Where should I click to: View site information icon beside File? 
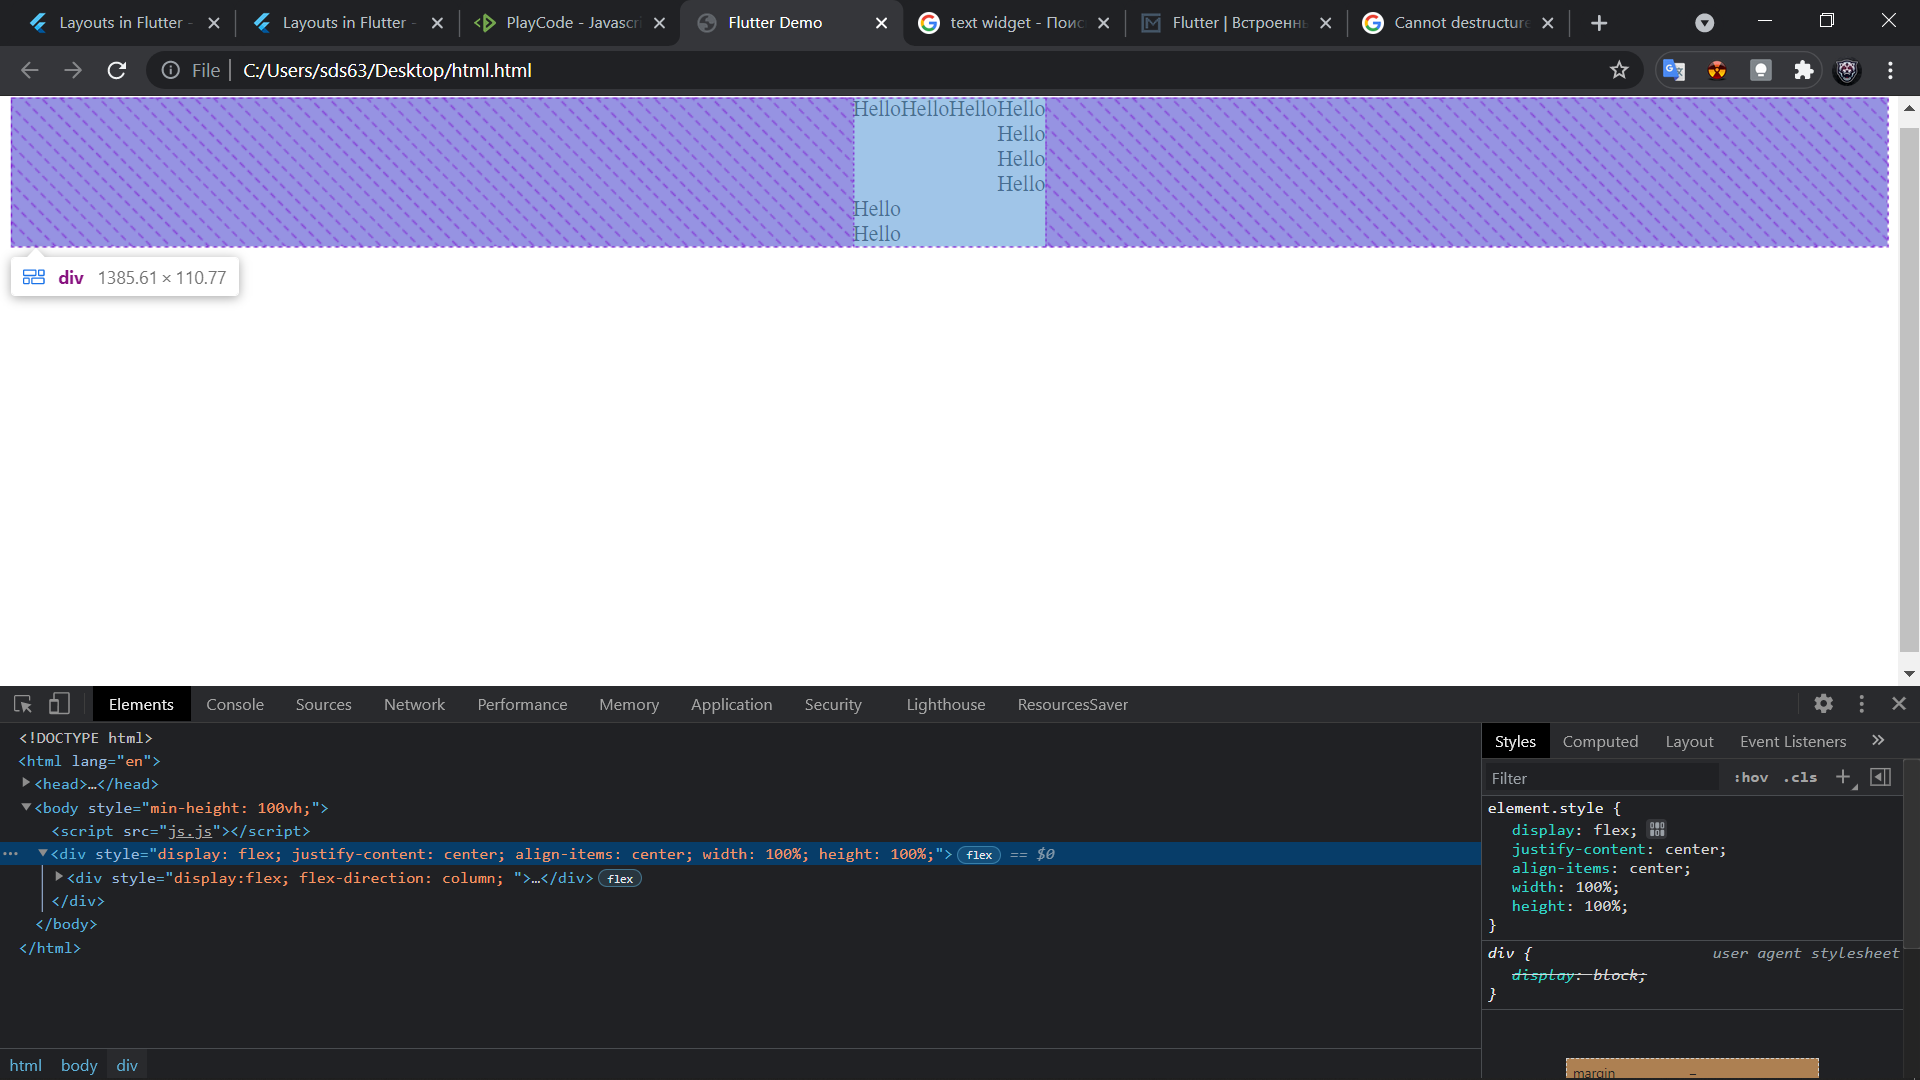click(171, 70)
